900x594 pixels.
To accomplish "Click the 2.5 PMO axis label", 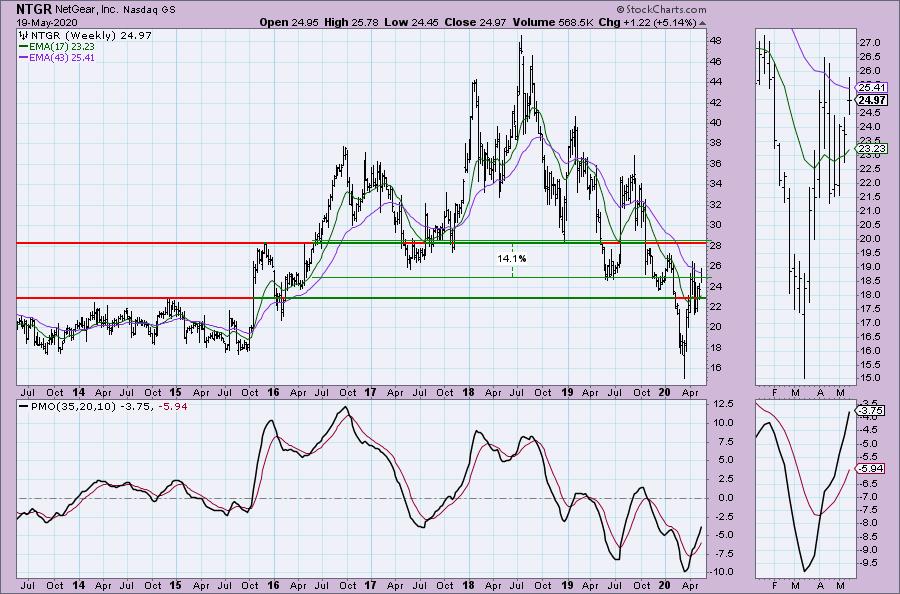I will coord(726,479).
